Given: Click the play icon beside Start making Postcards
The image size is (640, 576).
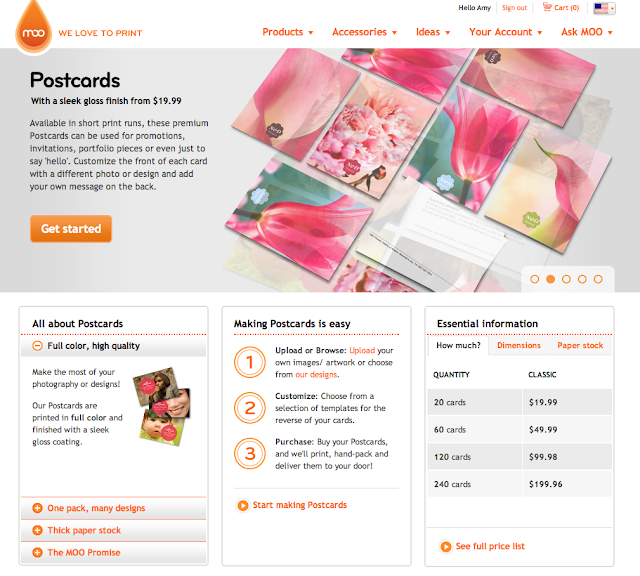Looking at the screenshot, I should click(242, 505).
